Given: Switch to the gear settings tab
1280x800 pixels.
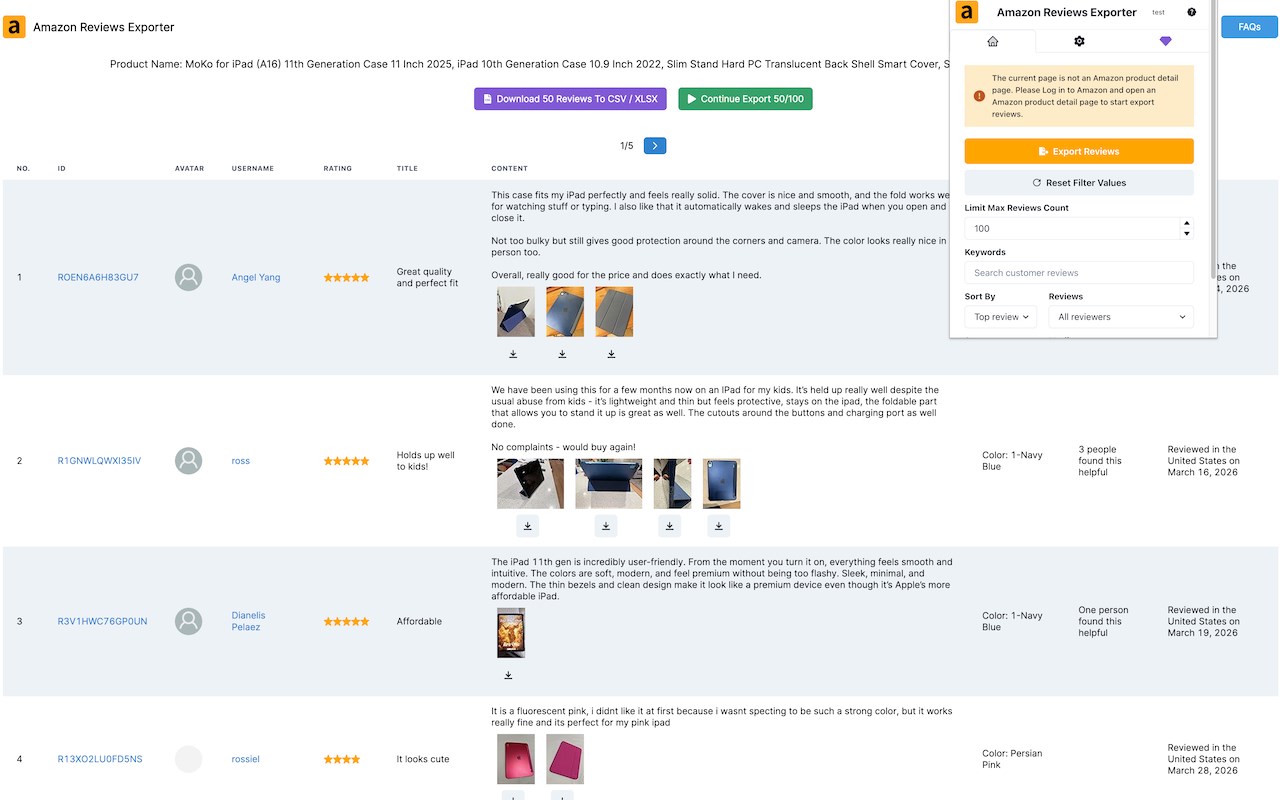Looking at the screenshot, I should [x=1079, y=41].
